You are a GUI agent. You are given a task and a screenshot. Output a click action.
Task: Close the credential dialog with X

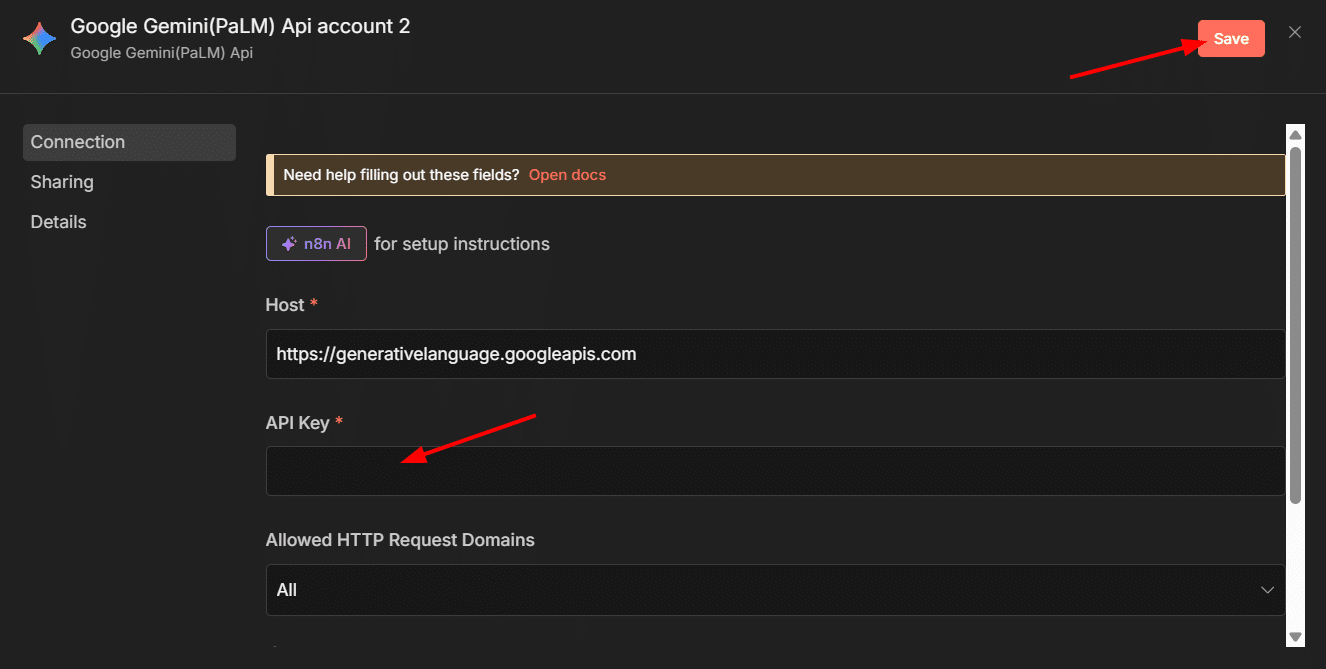pyautogui.click(x=1295, y=32)
